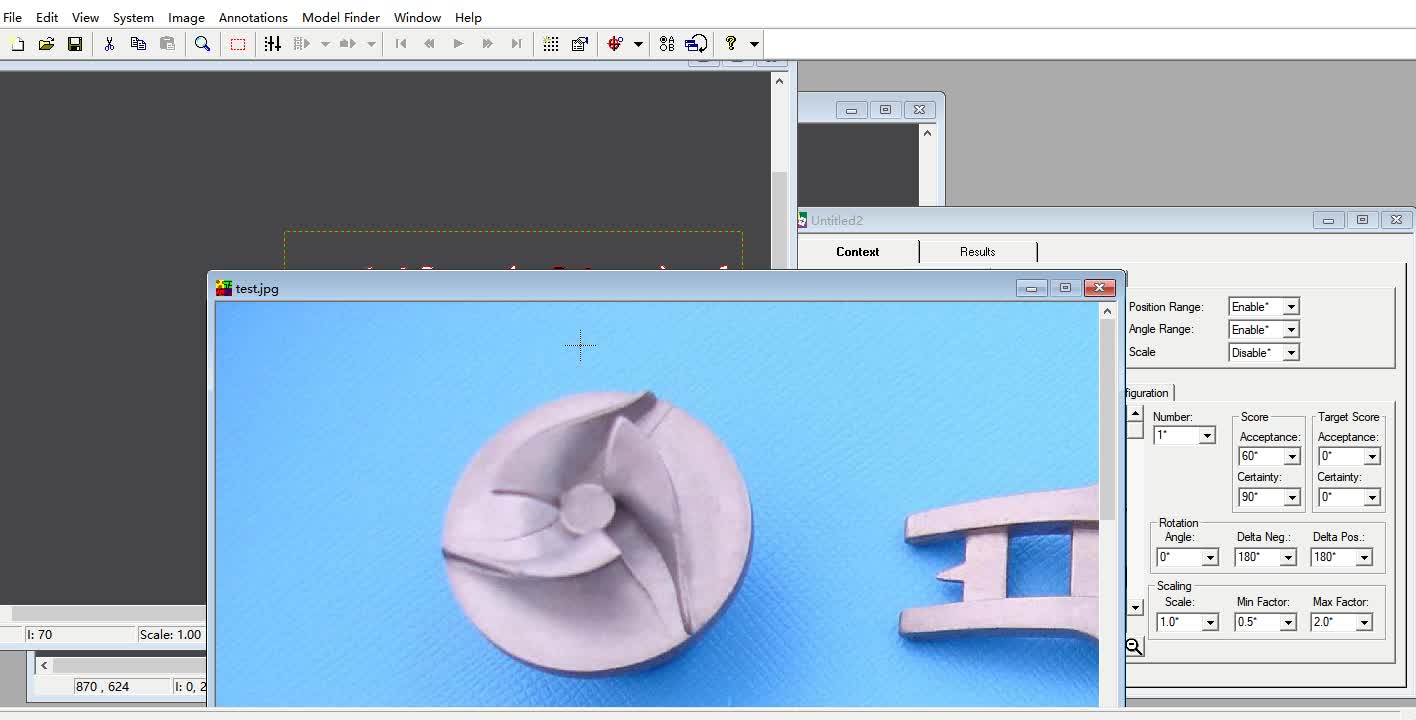Cut selection with the scissors icon
The height and width of the screenshot is (720, 1416).
point(110,44)
